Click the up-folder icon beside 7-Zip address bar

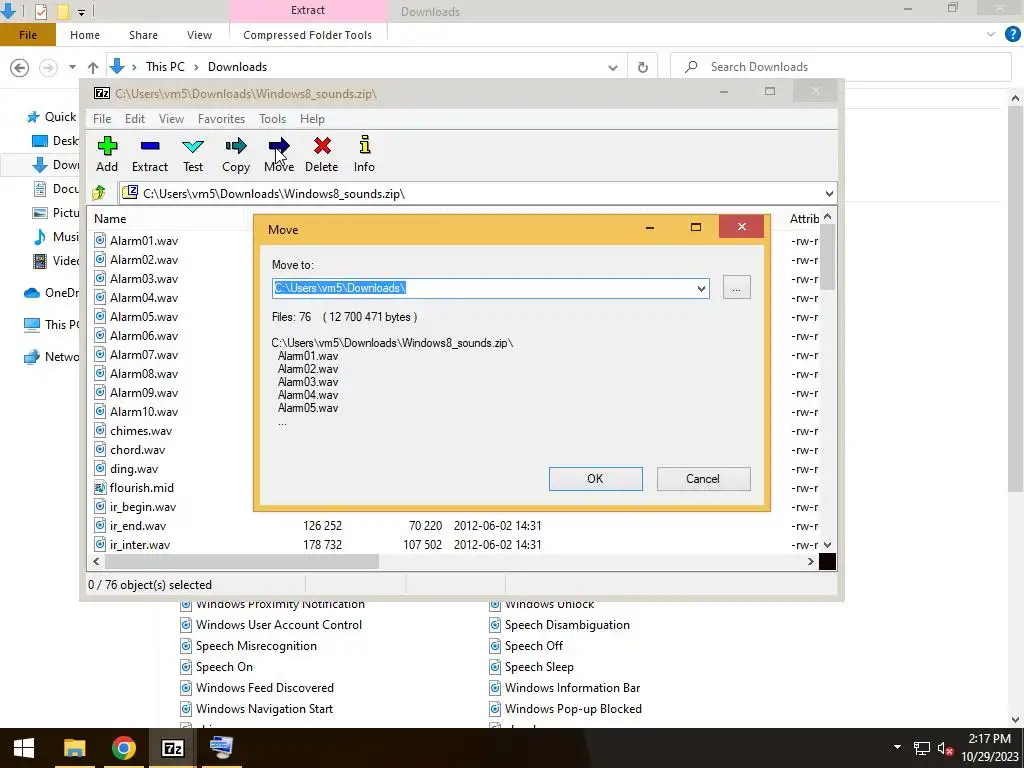point(99,193)
